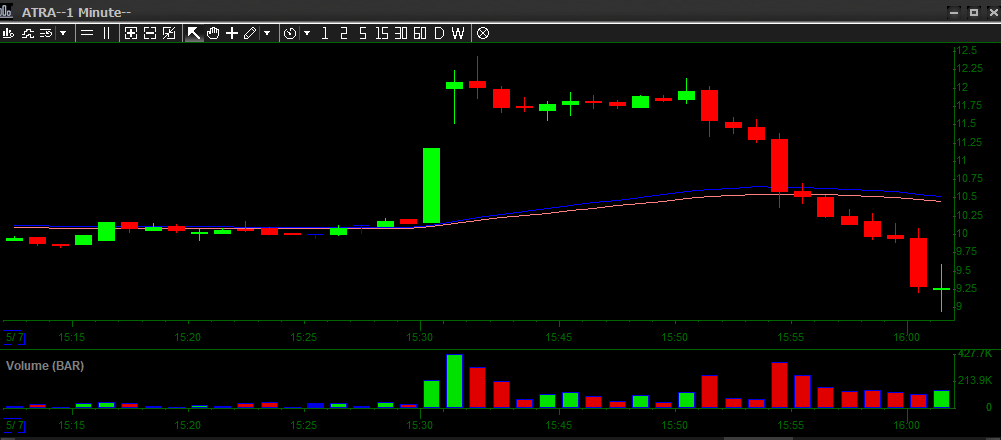The height and width of the screenshot is (440, 1001).
Task: Open the chart type bar icon
Action: (x=8, y=33)
